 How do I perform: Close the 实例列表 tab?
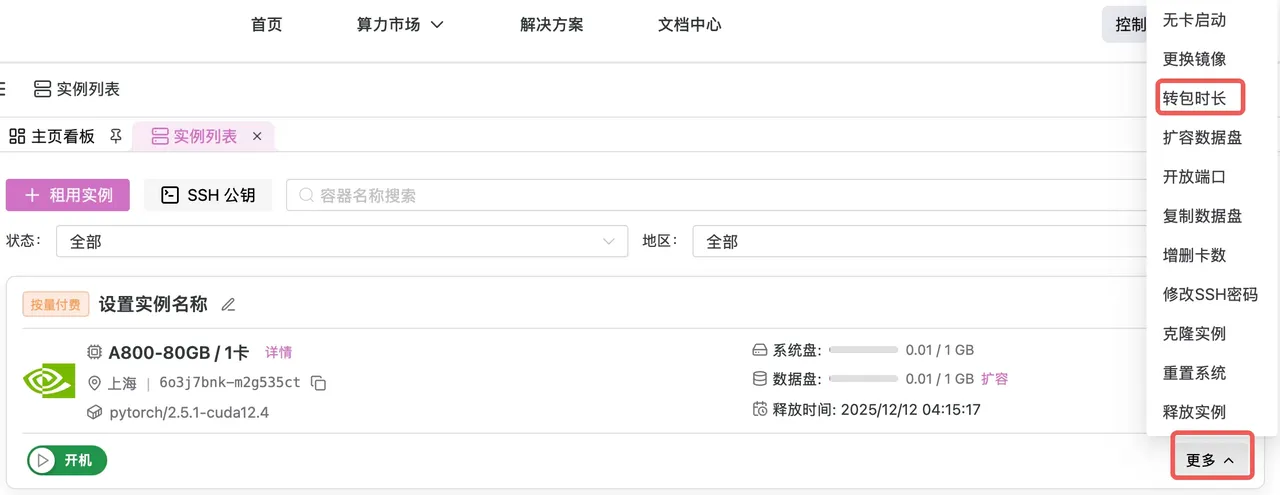(257, 137)
